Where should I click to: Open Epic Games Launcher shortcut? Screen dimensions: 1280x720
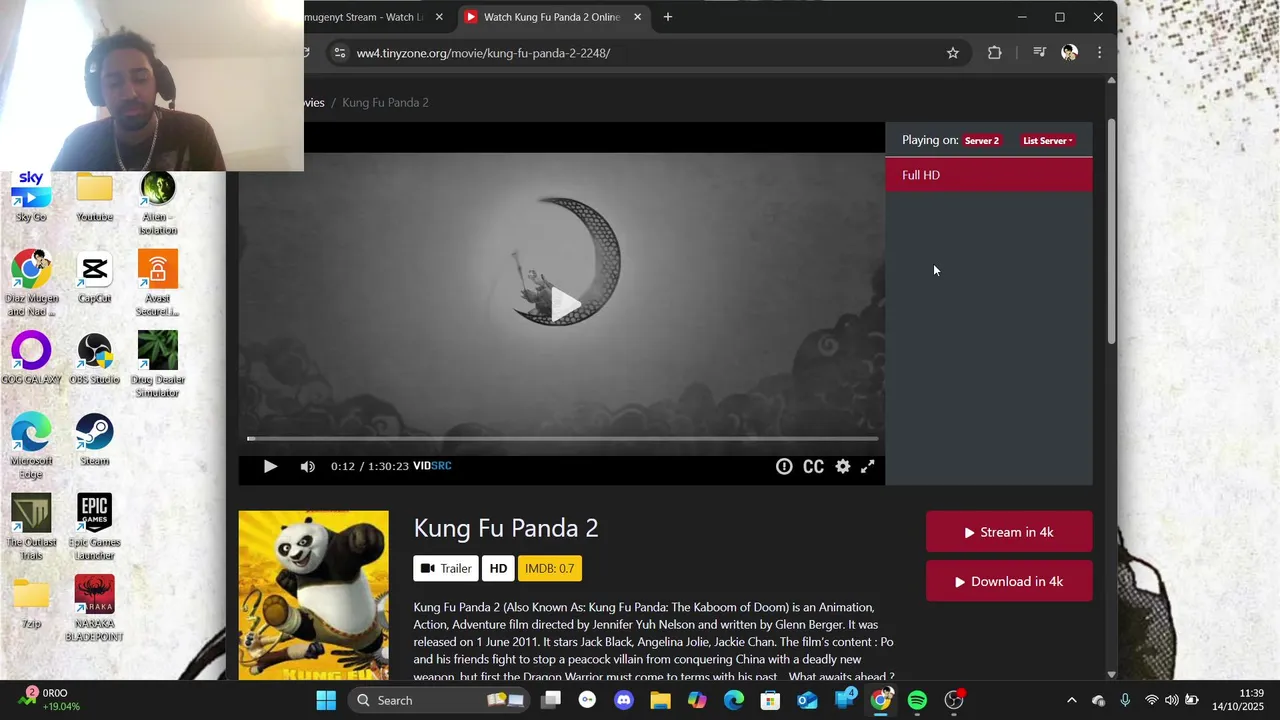[94, 527]
